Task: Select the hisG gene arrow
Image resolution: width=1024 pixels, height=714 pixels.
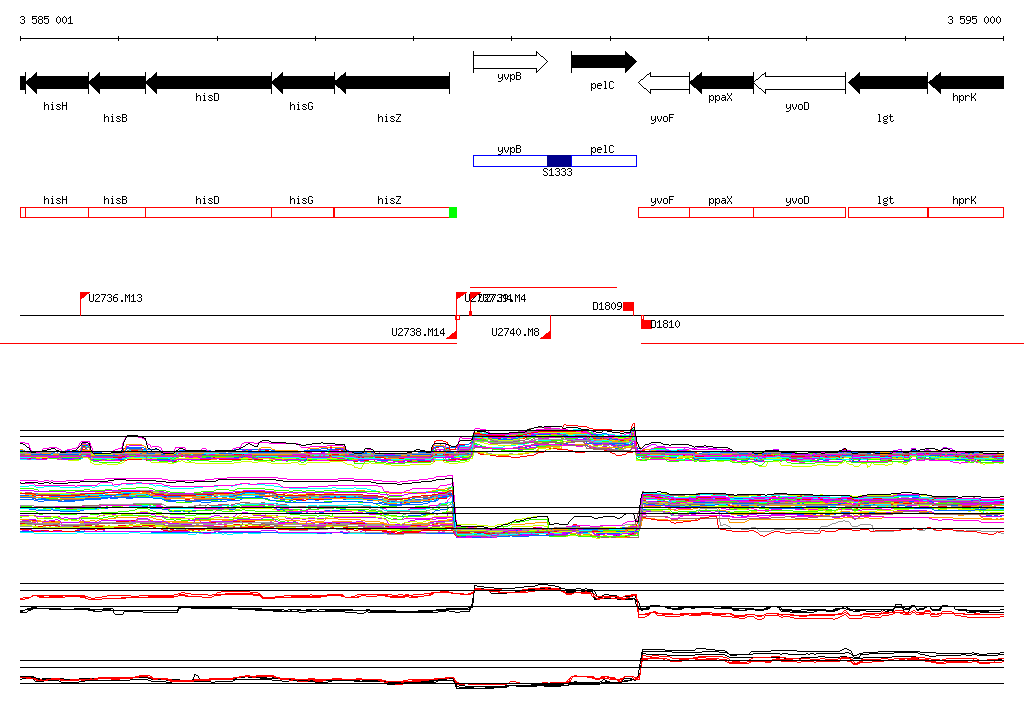Action: (x=303, y=82)
